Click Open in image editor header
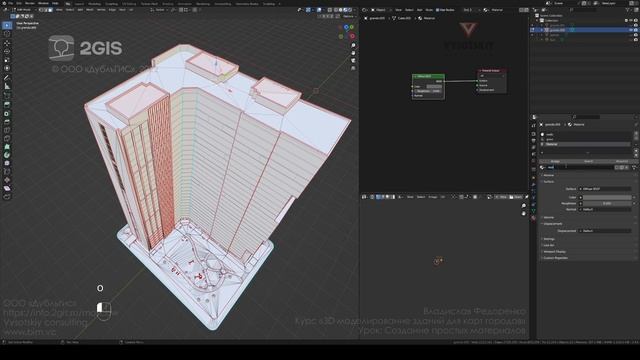 [517, 197]
